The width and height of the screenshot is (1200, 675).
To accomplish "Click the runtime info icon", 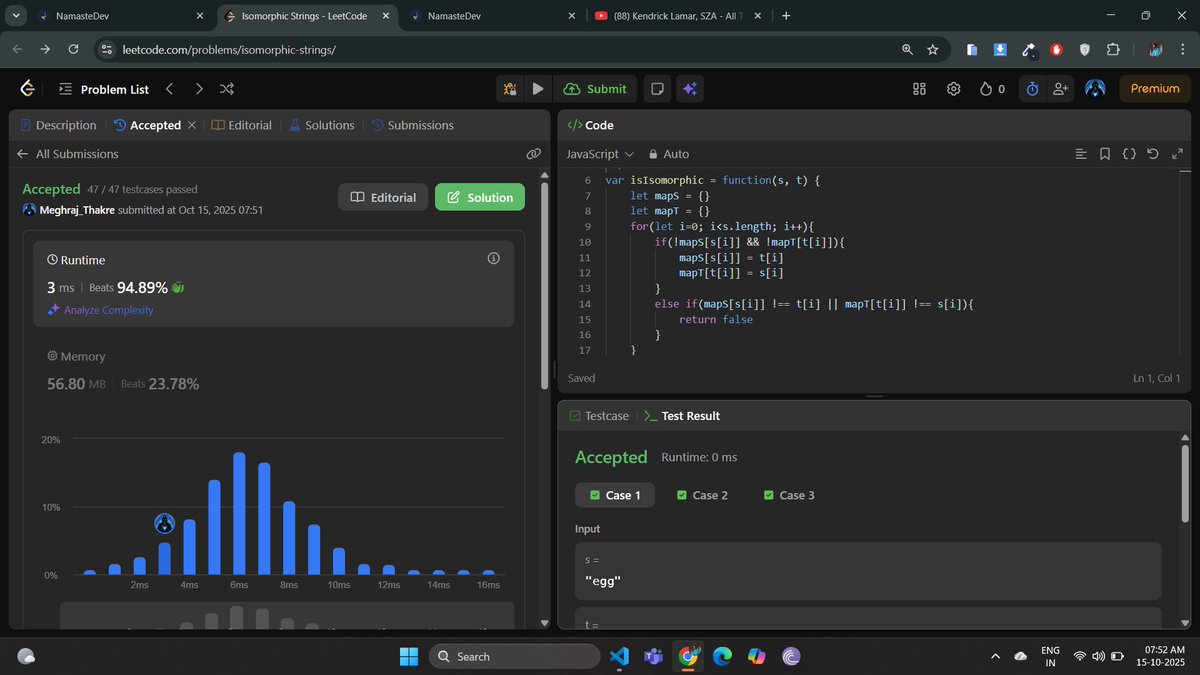I will click(493, 259).
